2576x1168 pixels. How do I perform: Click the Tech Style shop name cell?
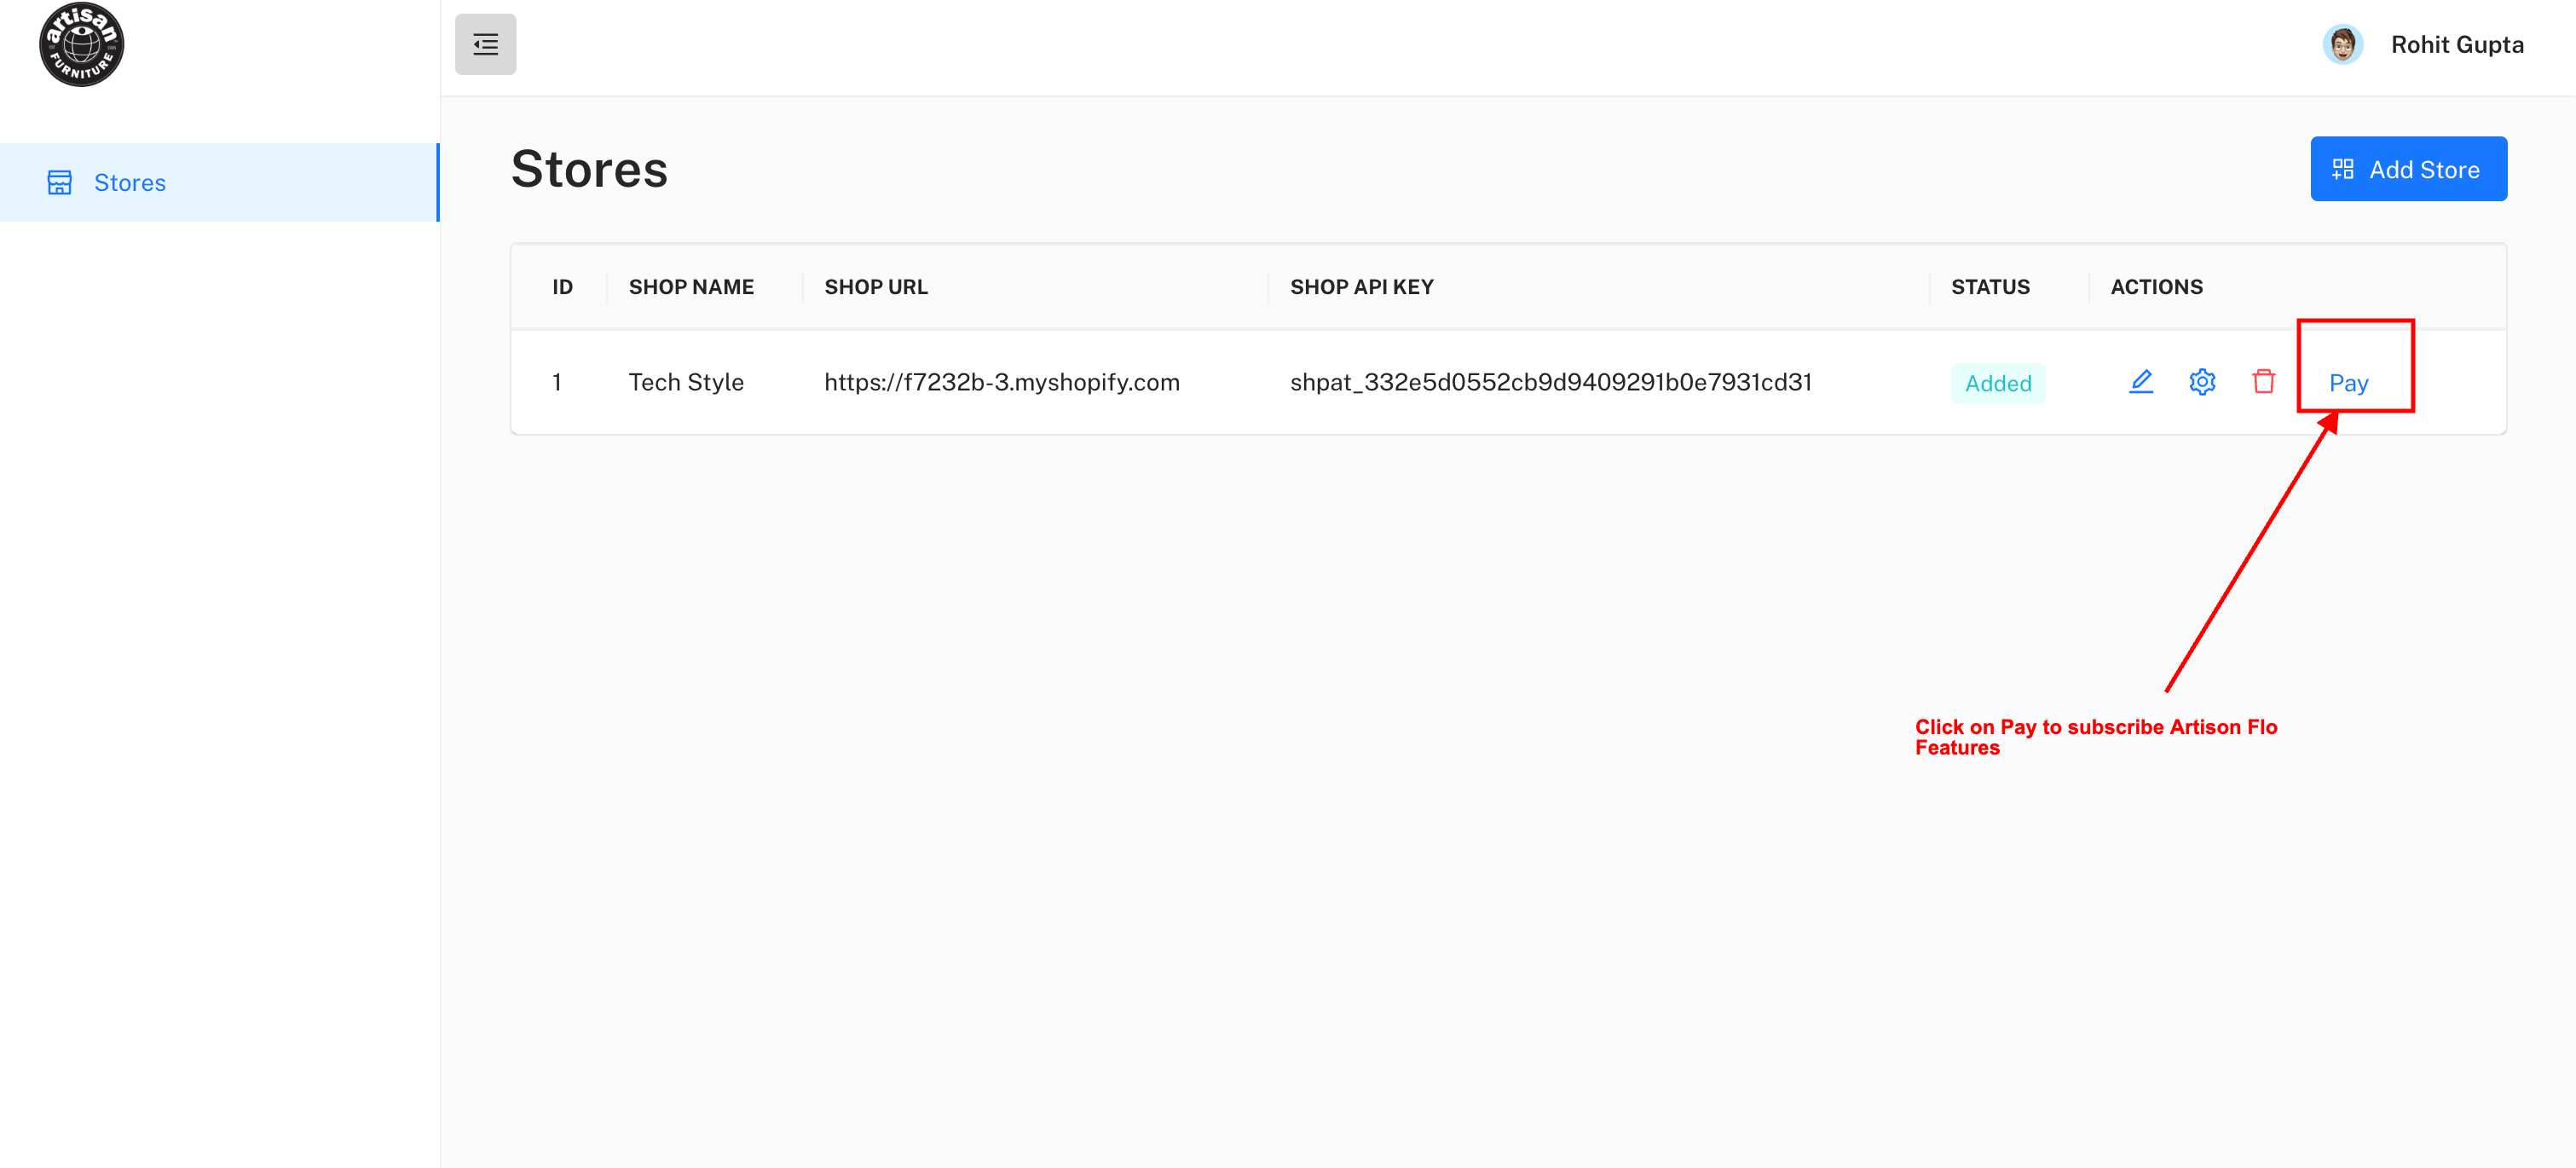coord(686,382)
